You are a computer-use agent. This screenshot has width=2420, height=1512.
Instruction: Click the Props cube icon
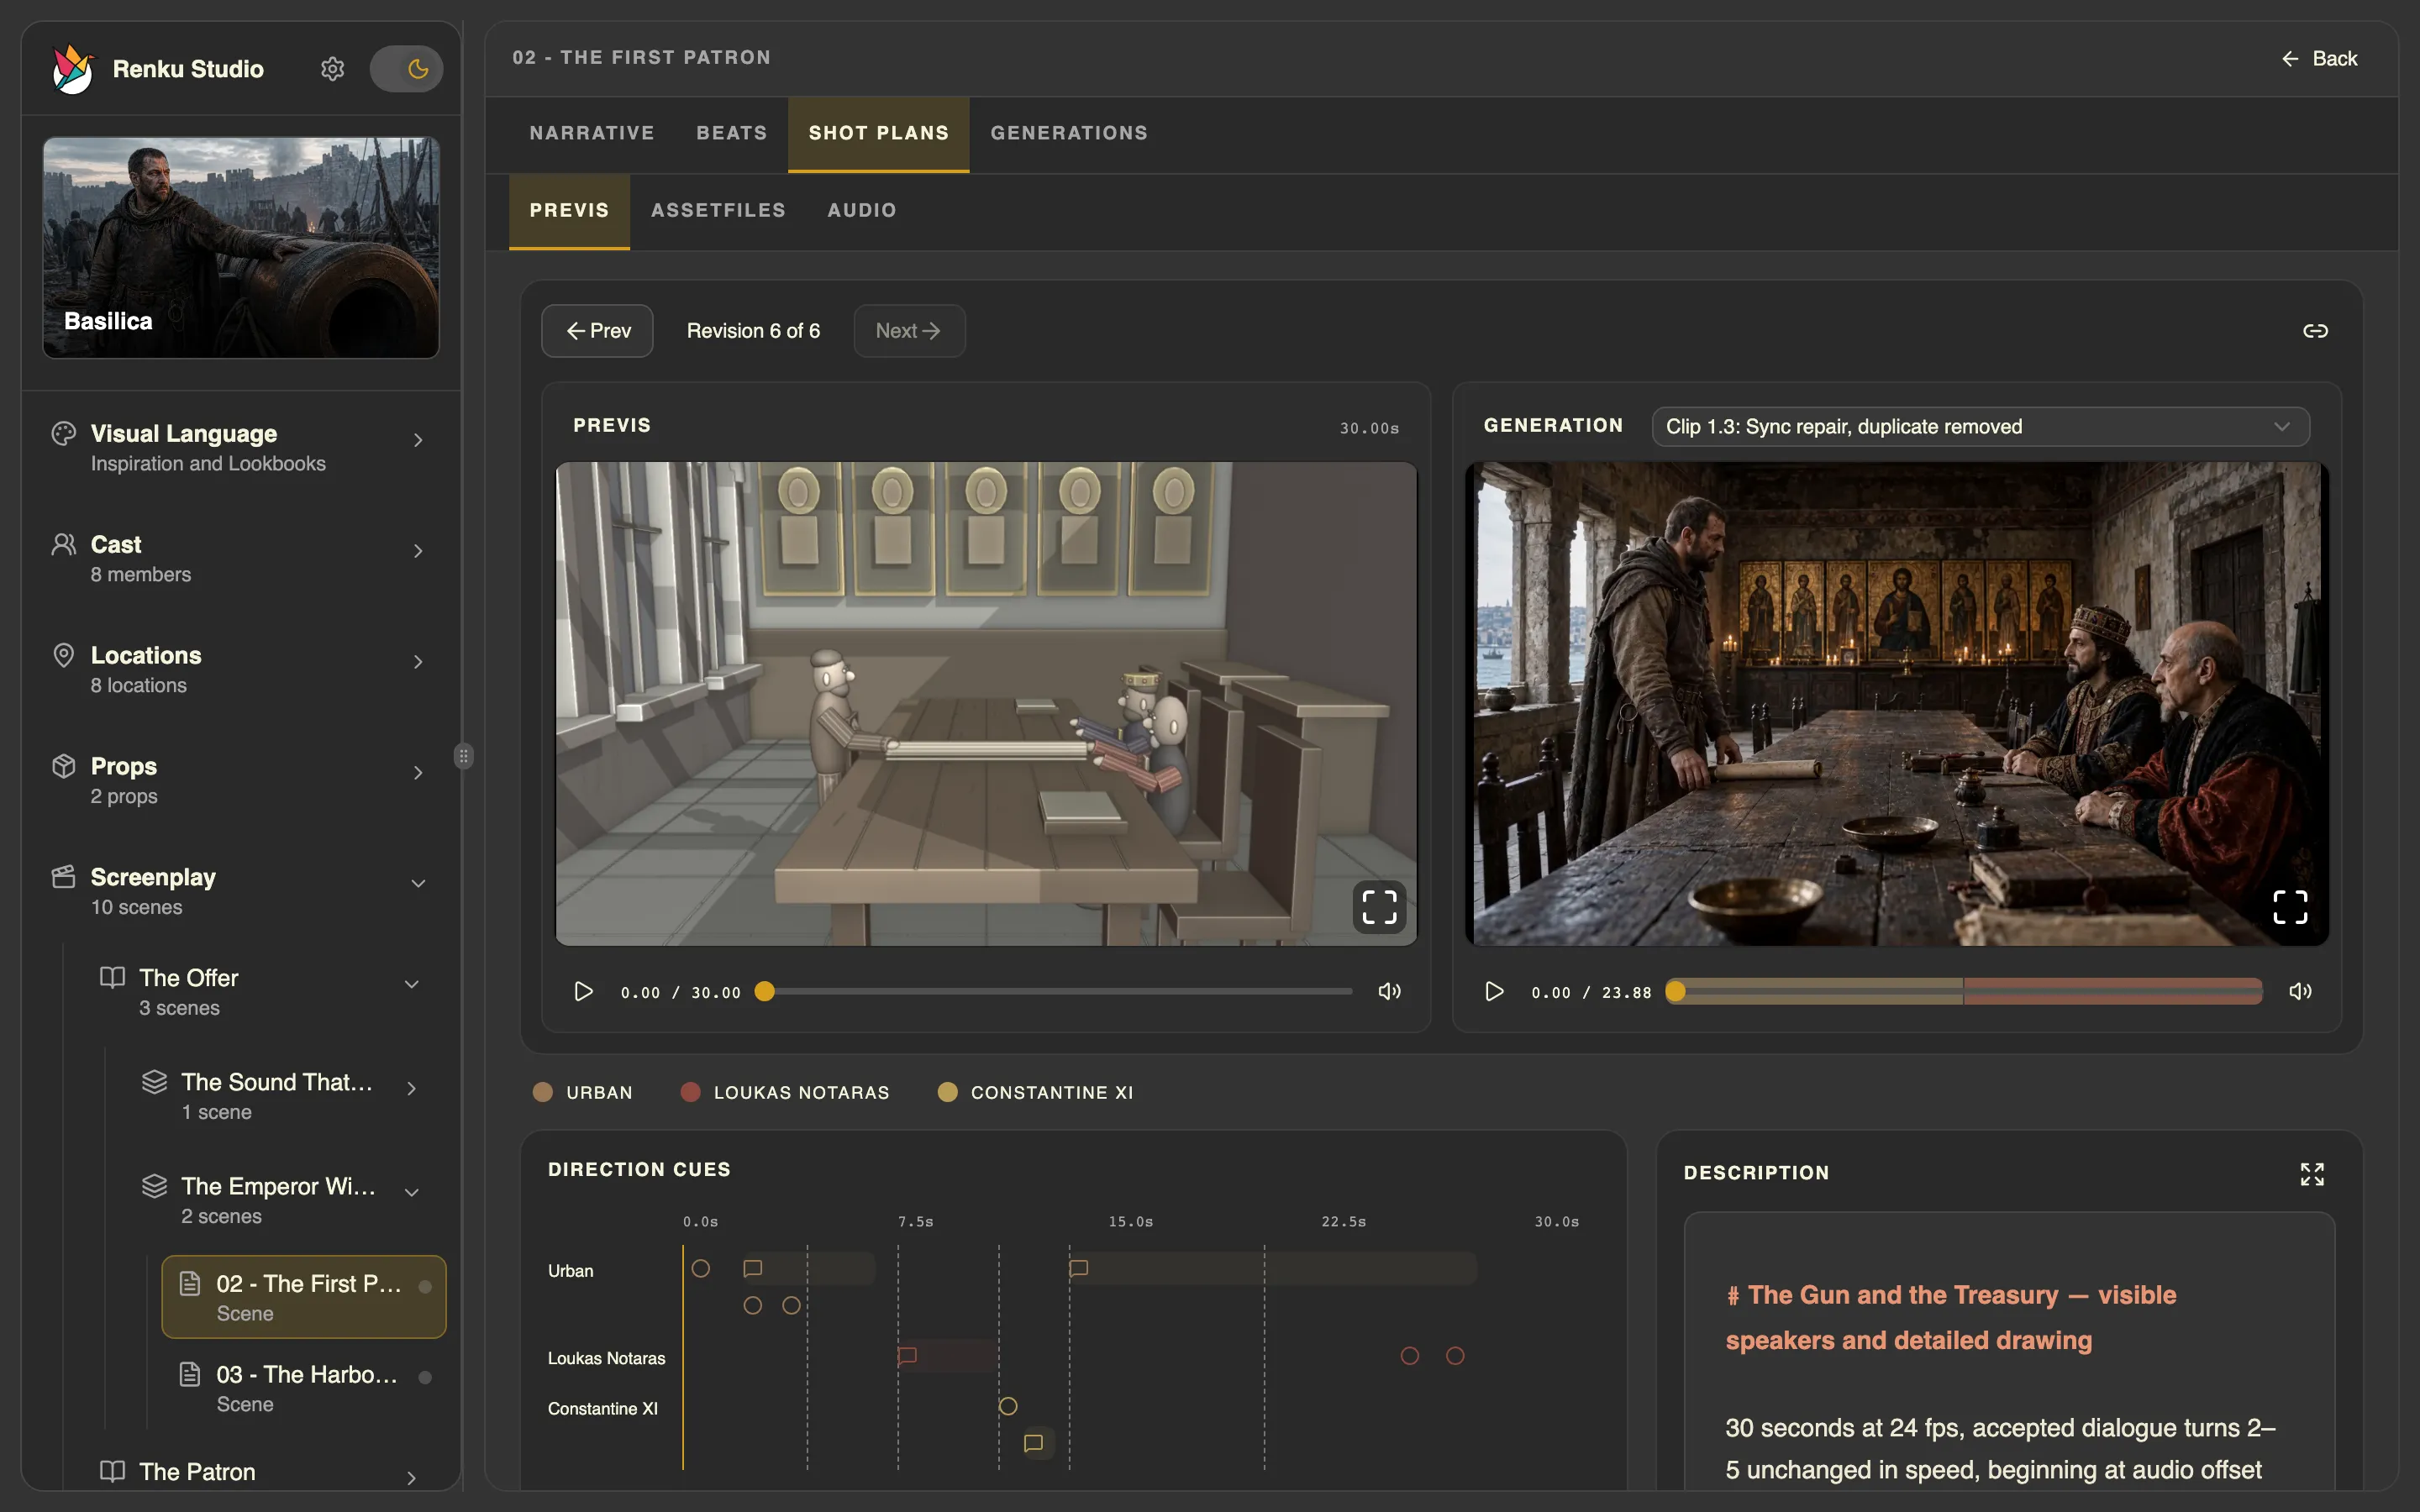coord(64,767)
